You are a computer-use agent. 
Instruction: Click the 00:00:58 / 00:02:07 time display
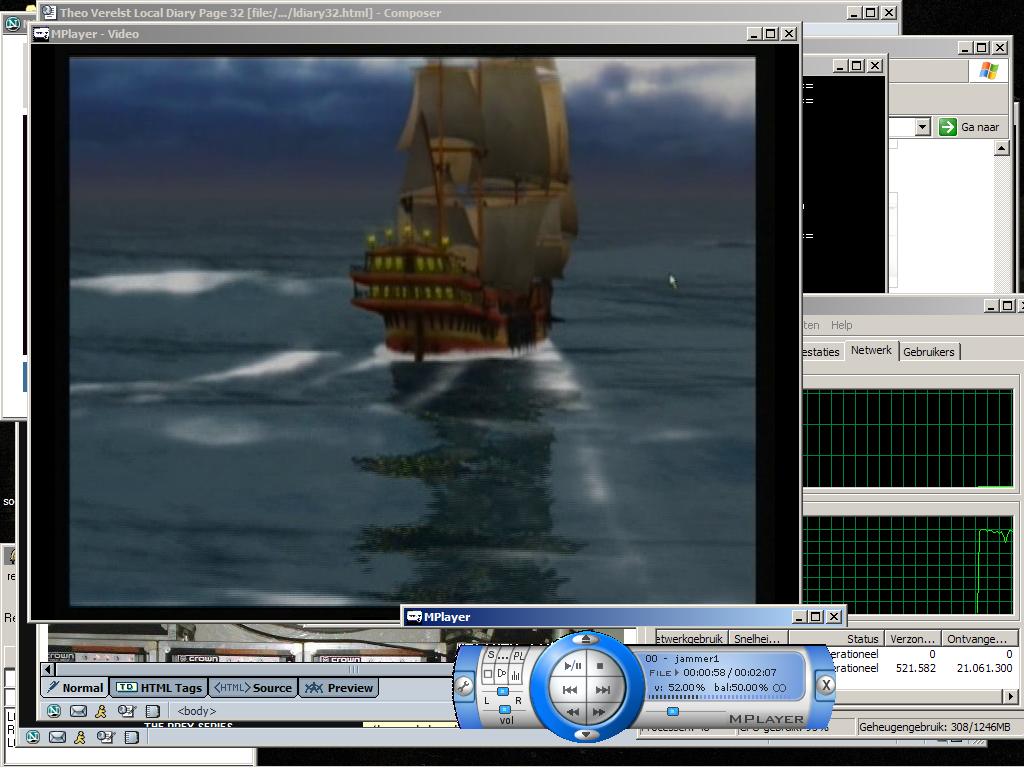pos(729,672)
